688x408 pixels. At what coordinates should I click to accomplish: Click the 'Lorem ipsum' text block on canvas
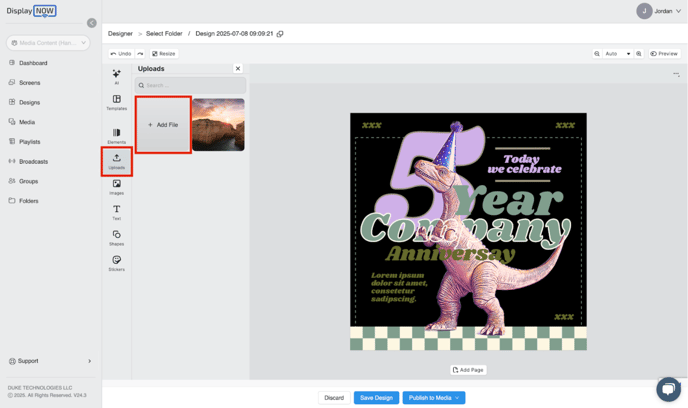point(399,287)
